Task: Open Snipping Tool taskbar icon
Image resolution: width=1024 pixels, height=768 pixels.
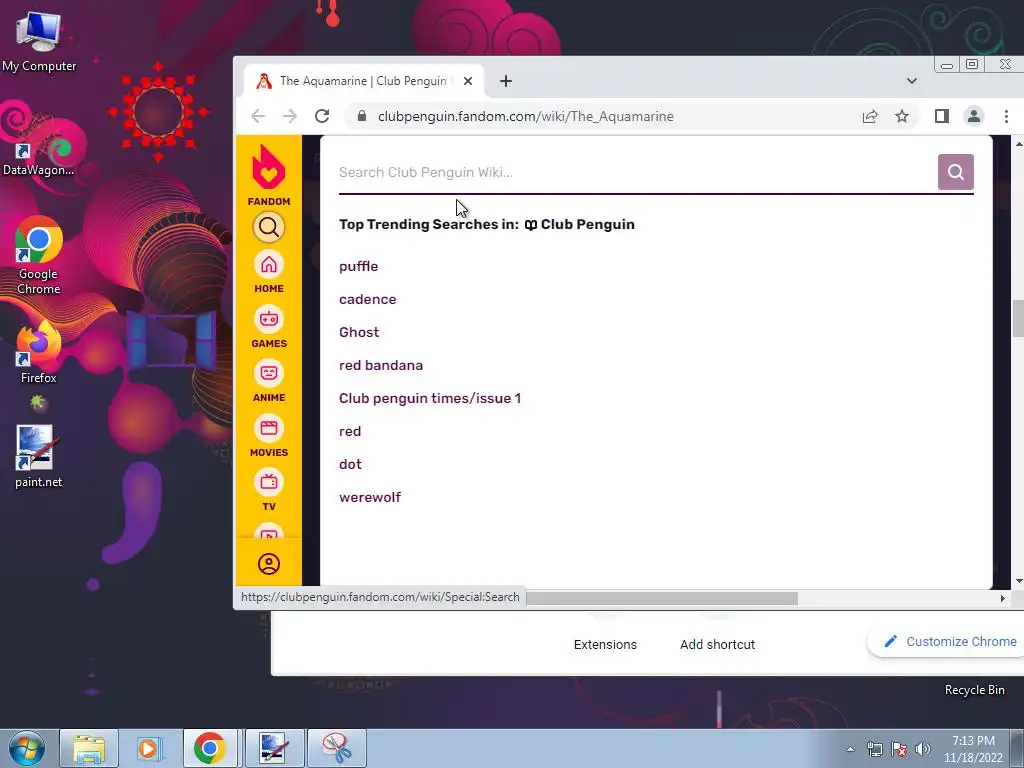Action: [x=337, y=748]
